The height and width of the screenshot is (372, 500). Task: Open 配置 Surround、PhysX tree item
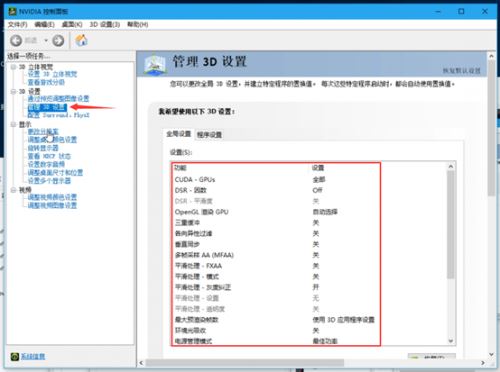pyautogui.click(x=59, y=115)
